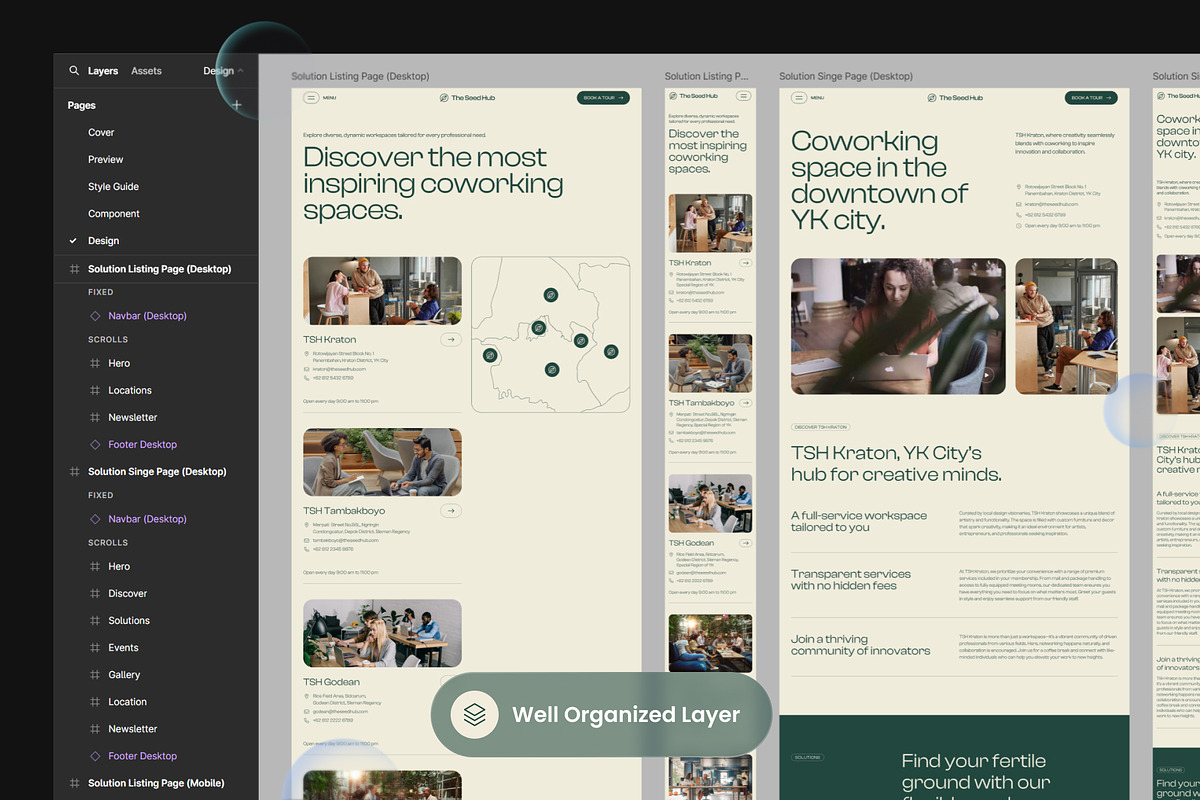Image resolution: width=1200 pixels, height=800 pixels.
Task: Select The Seed Hub logo in the Listing Desktop frame
Action: click(x=467, y=98)
